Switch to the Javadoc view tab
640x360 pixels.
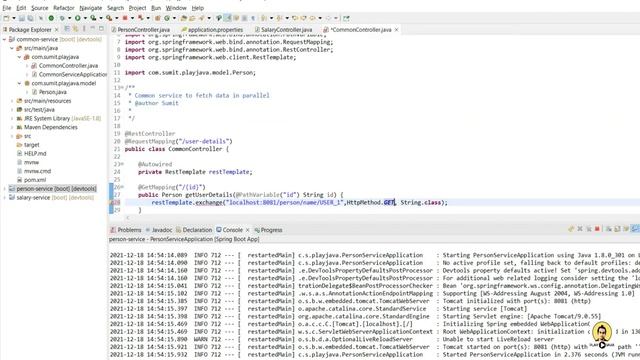[159, 230]
